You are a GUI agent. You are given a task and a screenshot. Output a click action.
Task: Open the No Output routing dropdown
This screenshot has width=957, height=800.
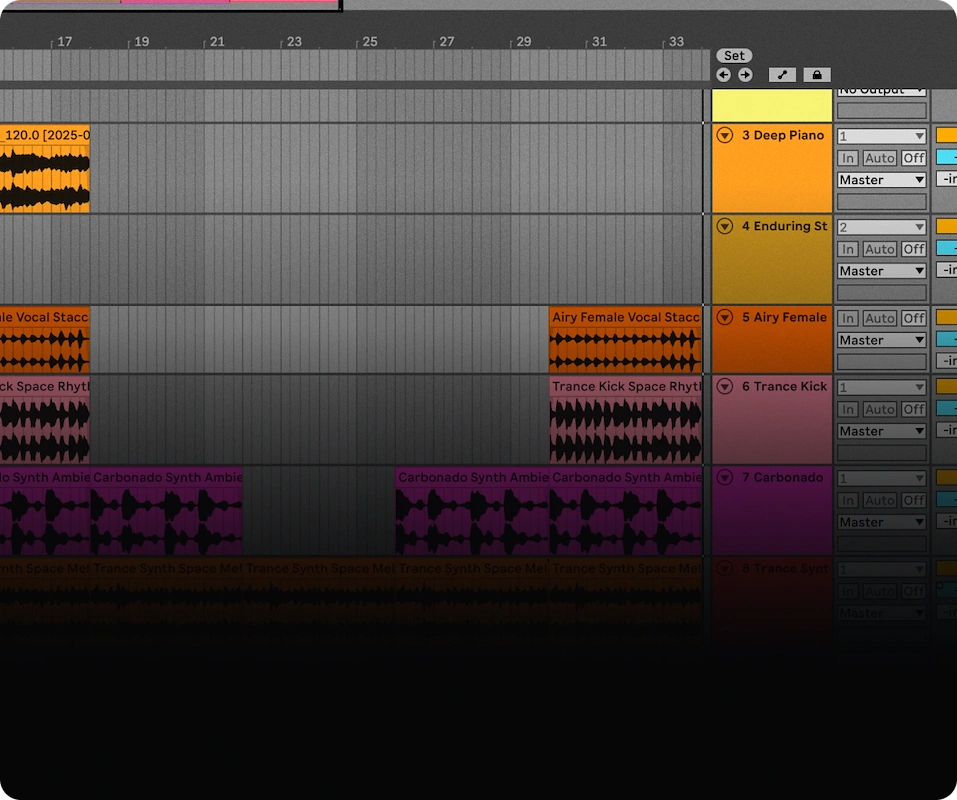pos(880,88)
